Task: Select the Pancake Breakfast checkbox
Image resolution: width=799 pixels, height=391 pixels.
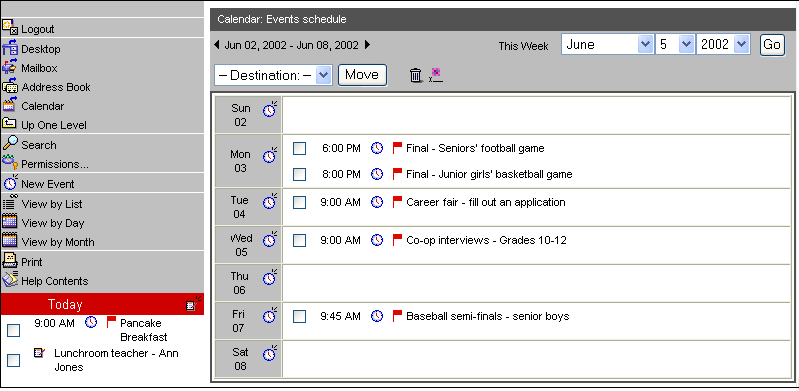Action: coord(14,330)
